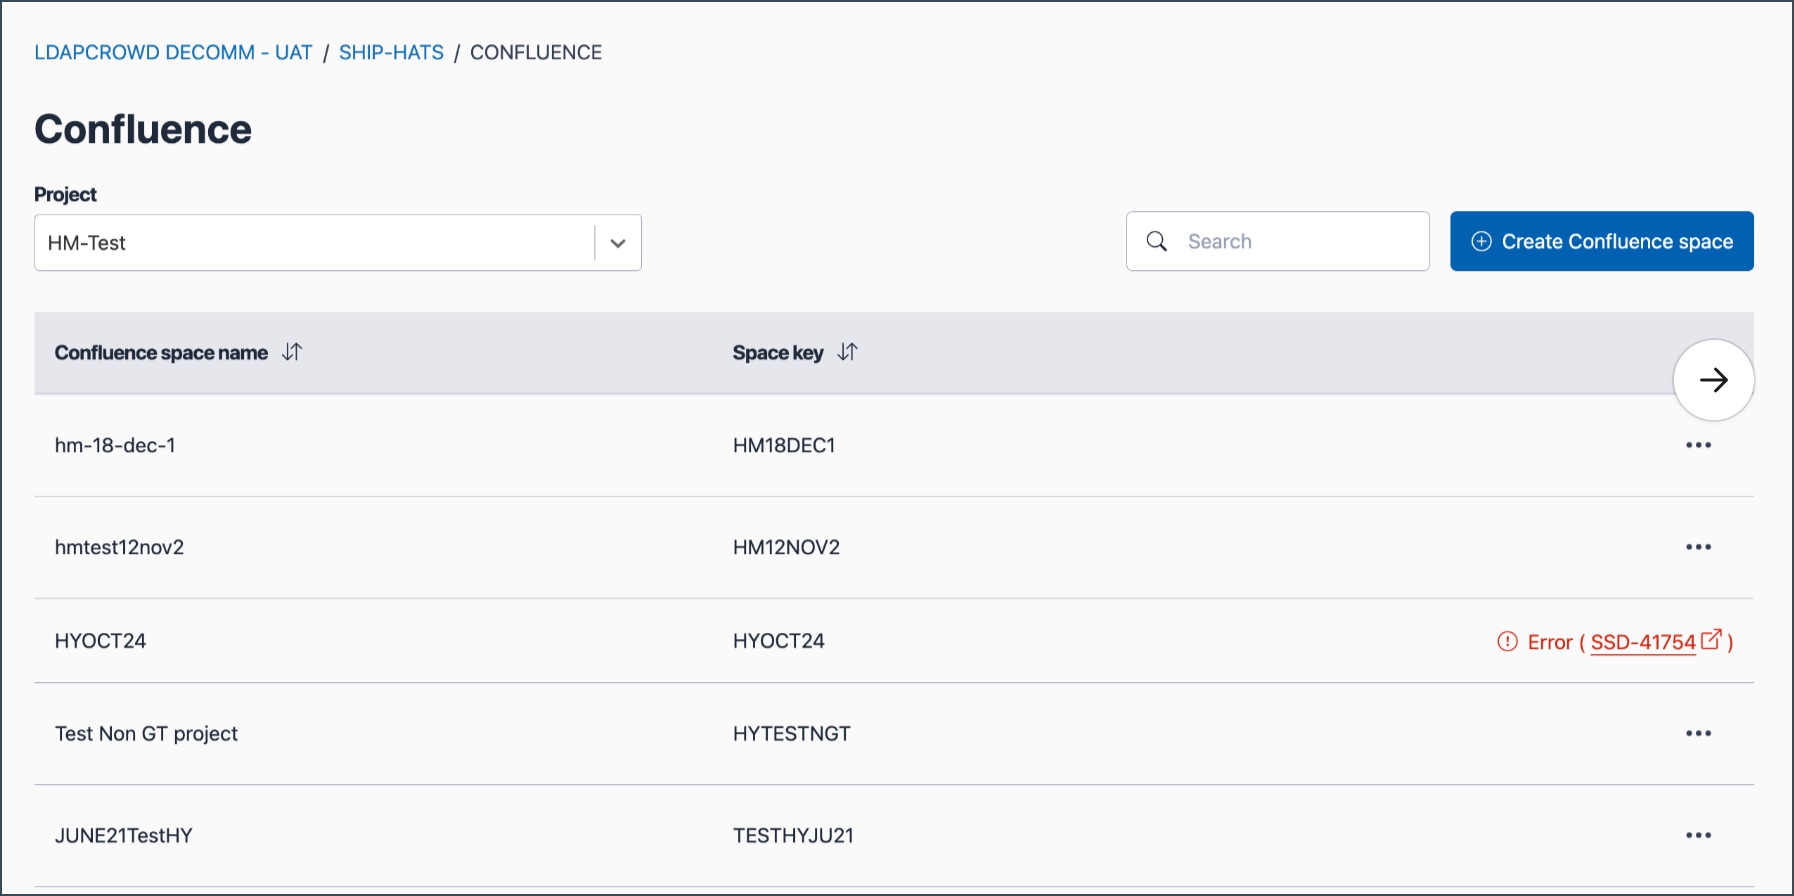The width and height of the screenshot is (1794, 896).
Task: Open the more options menu for JUNE21TestHY
Action: (x=1698, y=835)
